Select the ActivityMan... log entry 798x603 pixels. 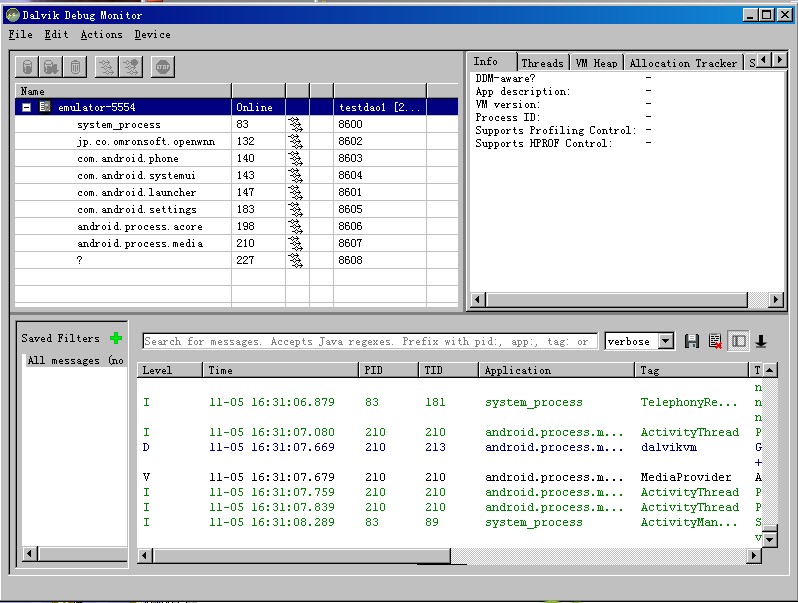(450, 522)
